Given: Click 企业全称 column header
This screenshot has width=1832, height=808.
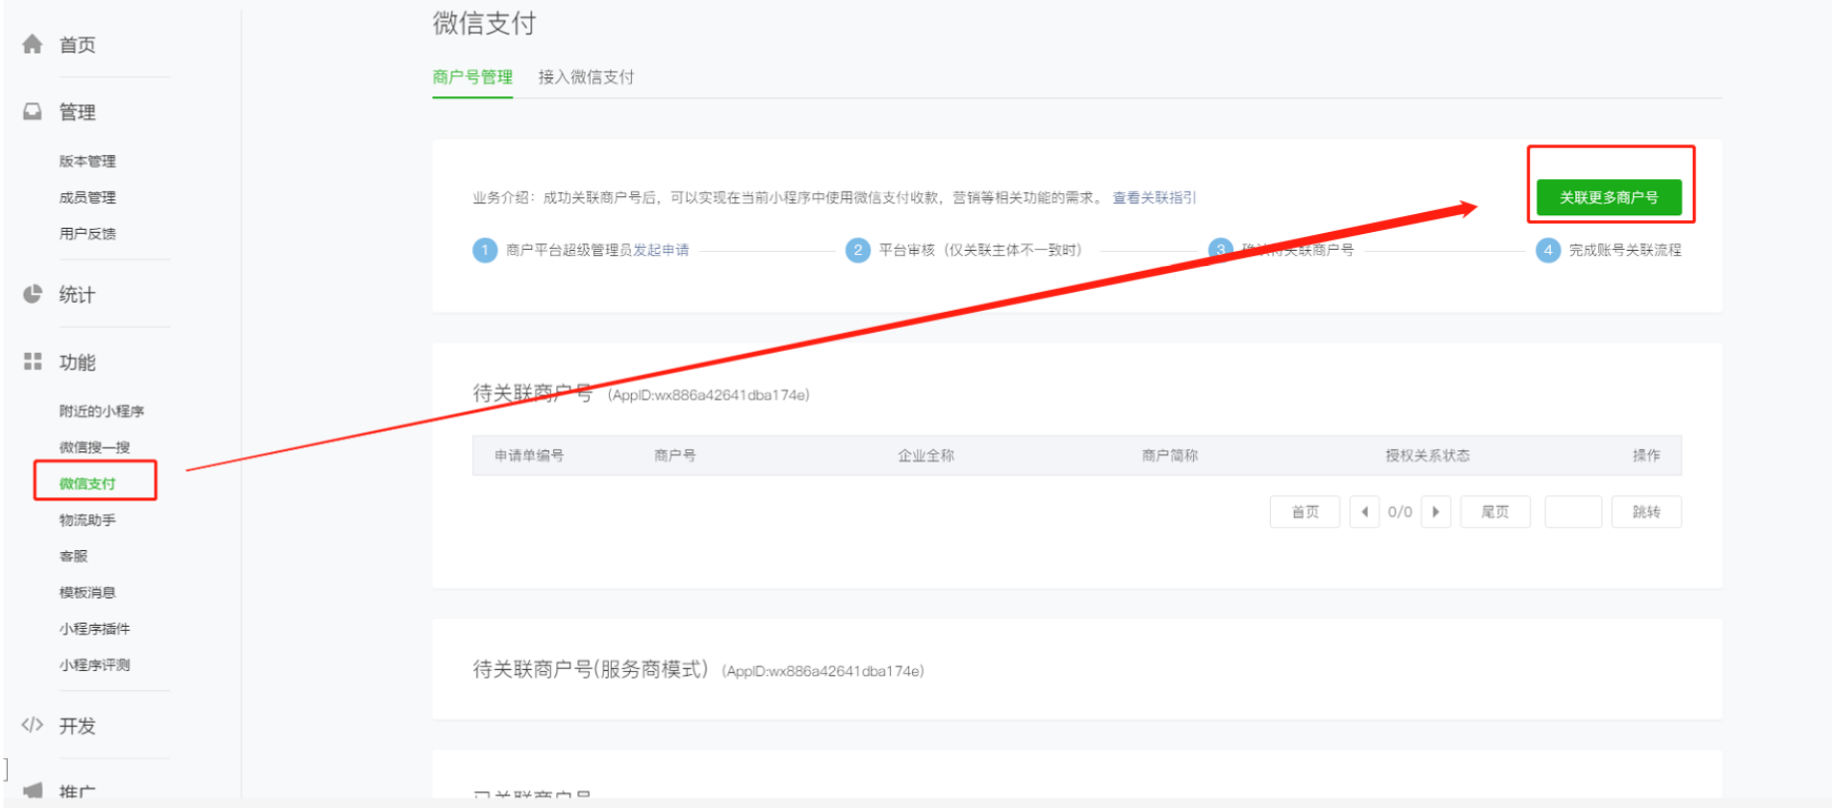Looking at the screenshot, I should pos(926,455).
